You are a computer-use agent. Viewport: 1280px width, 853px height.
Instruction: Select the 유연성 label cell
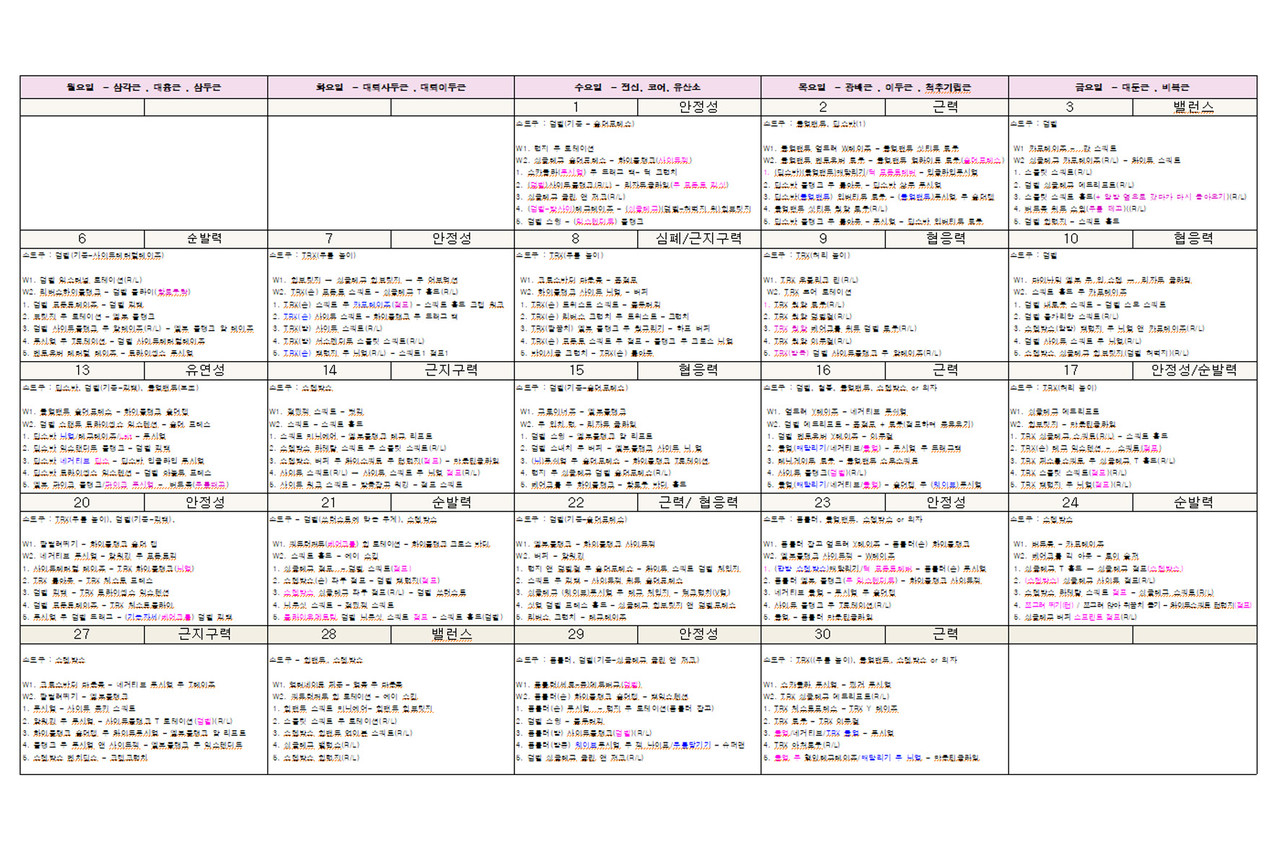[x=206, y=370]
